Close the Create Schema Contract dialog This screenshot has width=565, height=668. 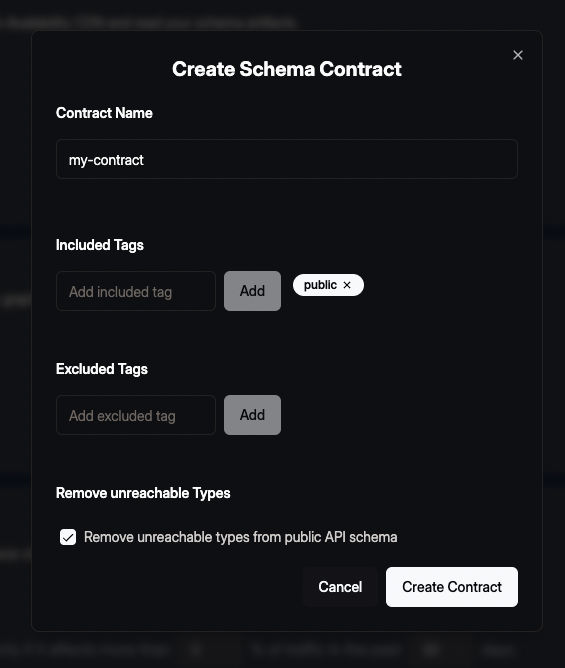(x=518, y=55)
